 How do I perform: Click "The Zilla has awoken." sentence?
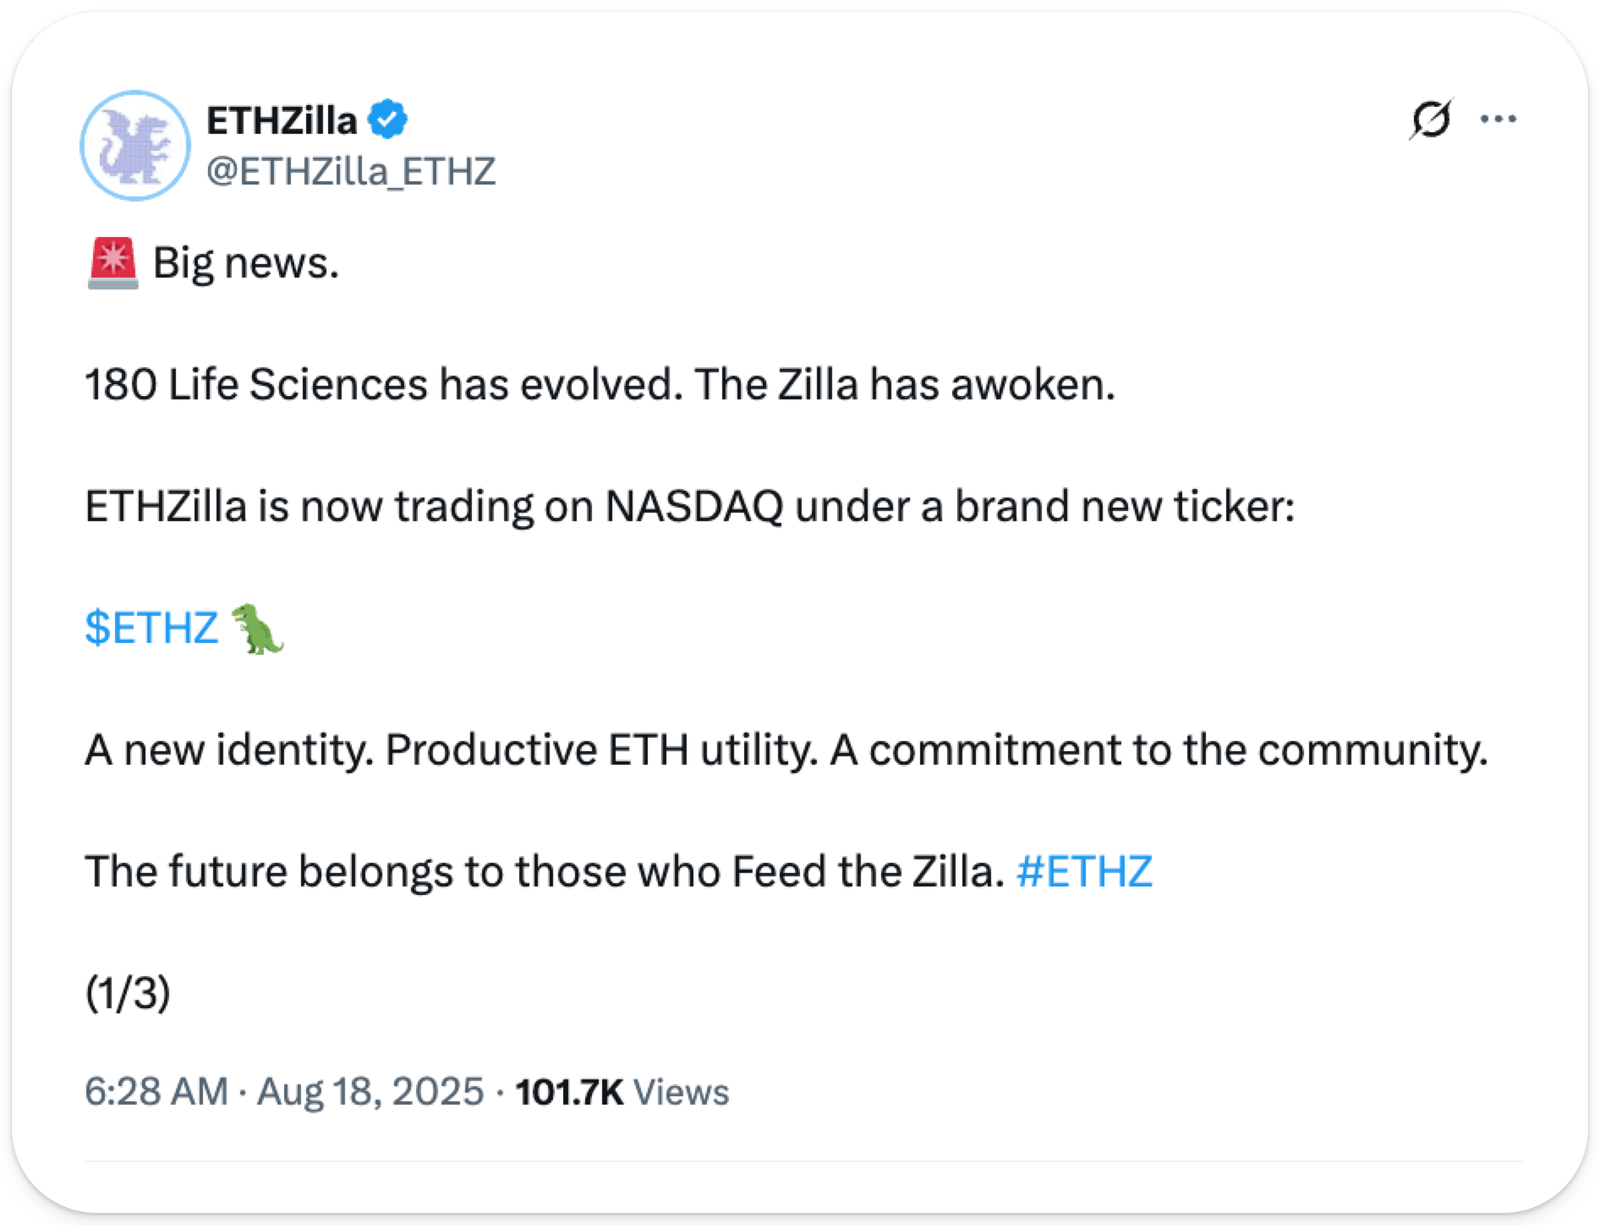pyautogui.click(x=905, y=385)
